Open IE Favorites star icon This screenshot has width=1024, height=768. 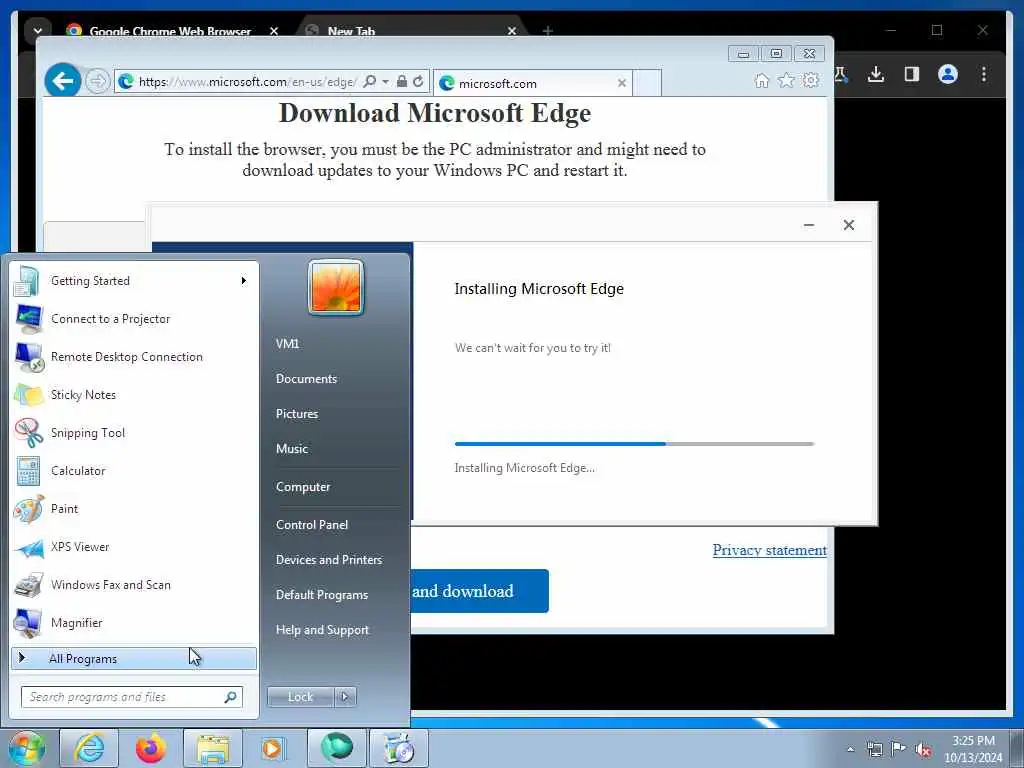click(x=786, y=80)
